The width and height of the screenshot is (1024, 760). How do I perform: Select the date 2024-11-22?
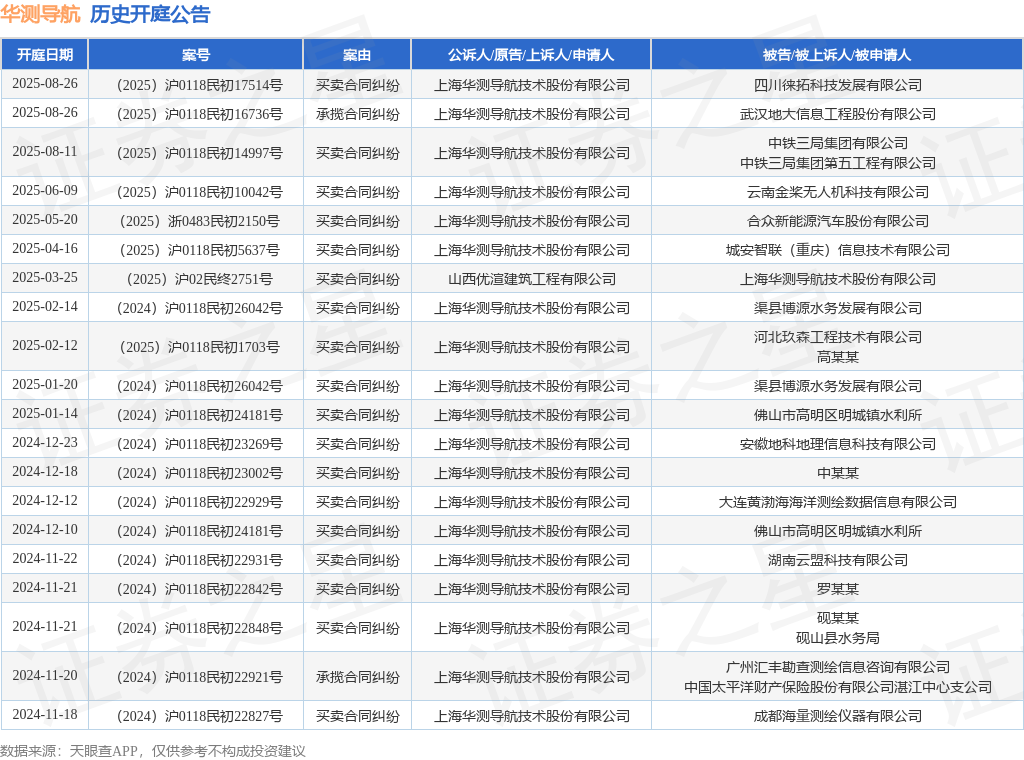tap(44, 559)
